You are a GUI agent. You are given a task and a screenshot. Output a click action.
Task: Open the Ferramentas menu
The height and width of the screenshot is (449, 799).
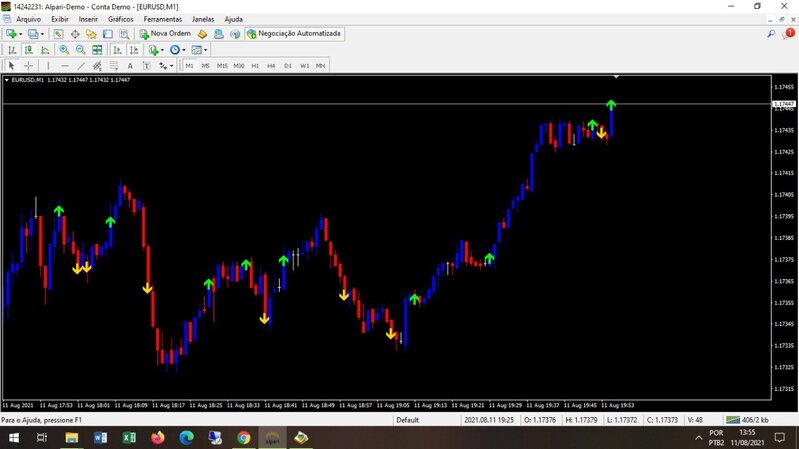[x=163, y=19]
